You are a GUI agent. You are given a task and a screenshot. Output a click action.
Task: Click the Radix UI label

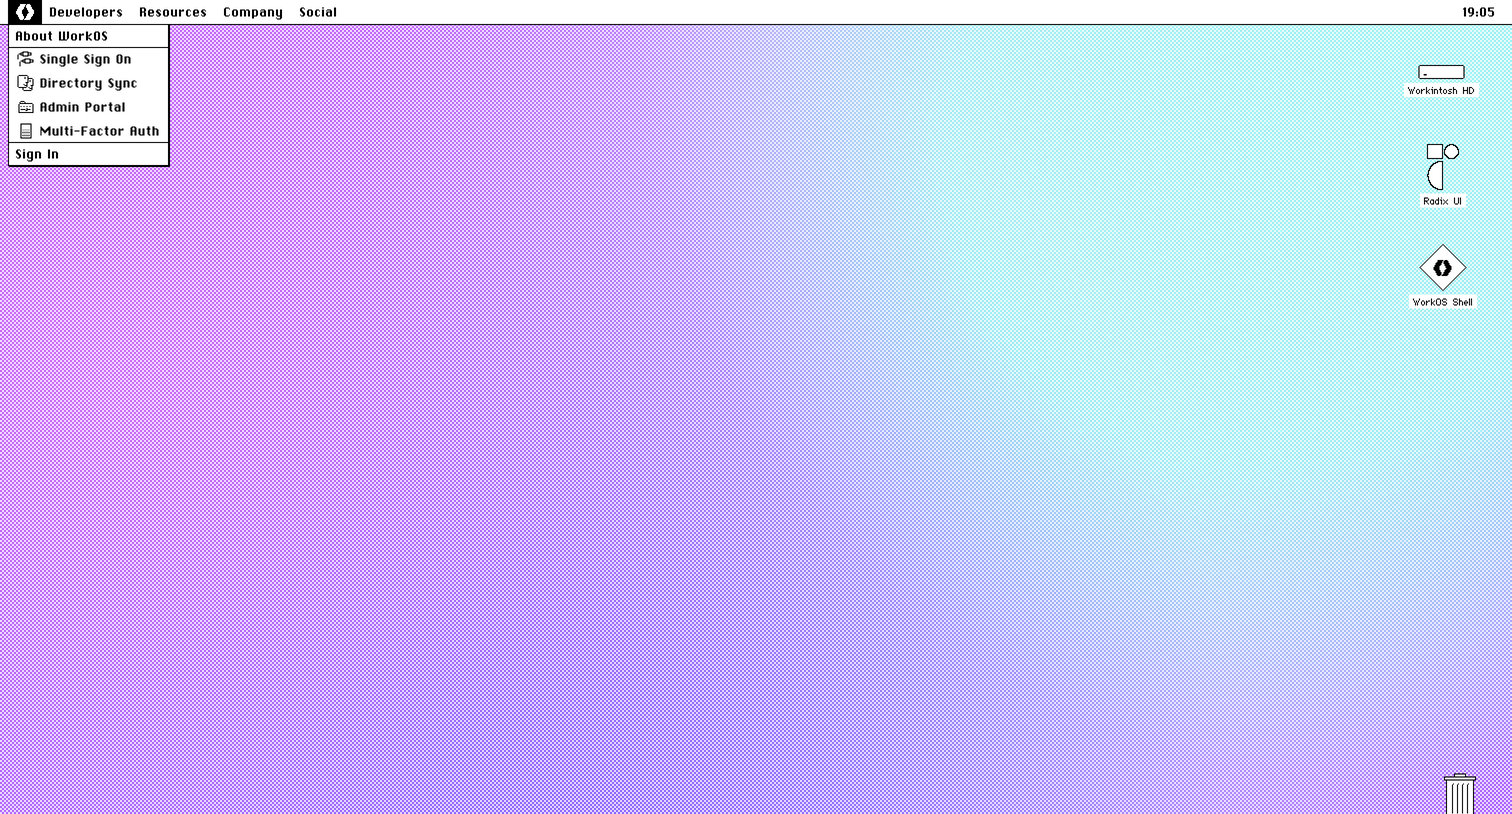1442,201
